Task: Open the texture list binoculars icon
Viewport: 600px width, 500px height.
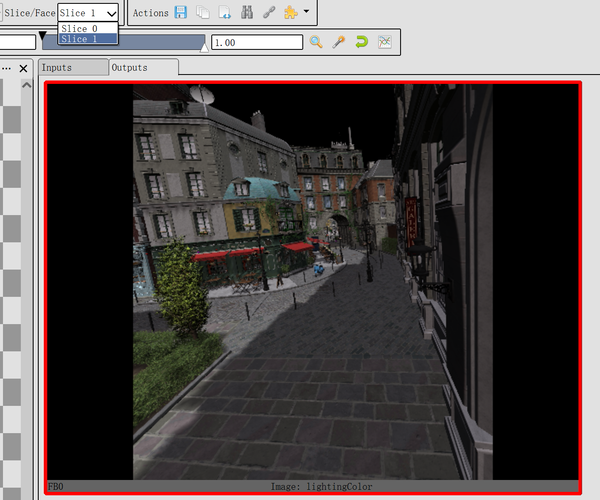Action: 247,12
